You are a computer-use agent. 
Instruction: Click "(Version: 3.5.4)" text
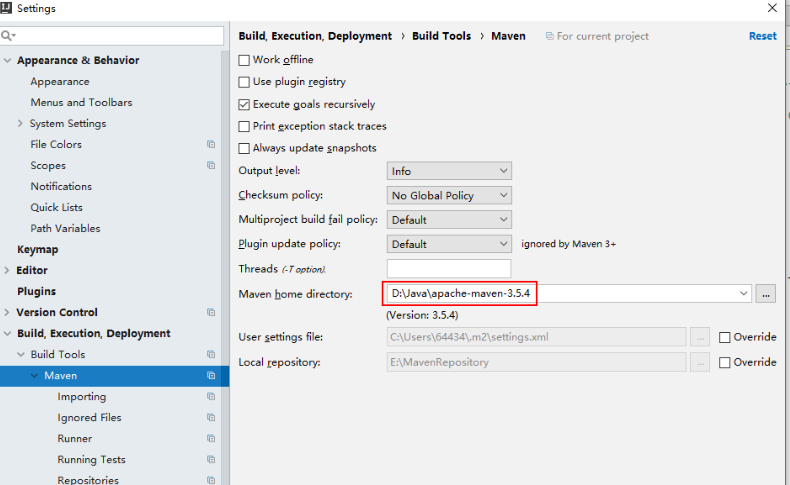tap(422, 315)
